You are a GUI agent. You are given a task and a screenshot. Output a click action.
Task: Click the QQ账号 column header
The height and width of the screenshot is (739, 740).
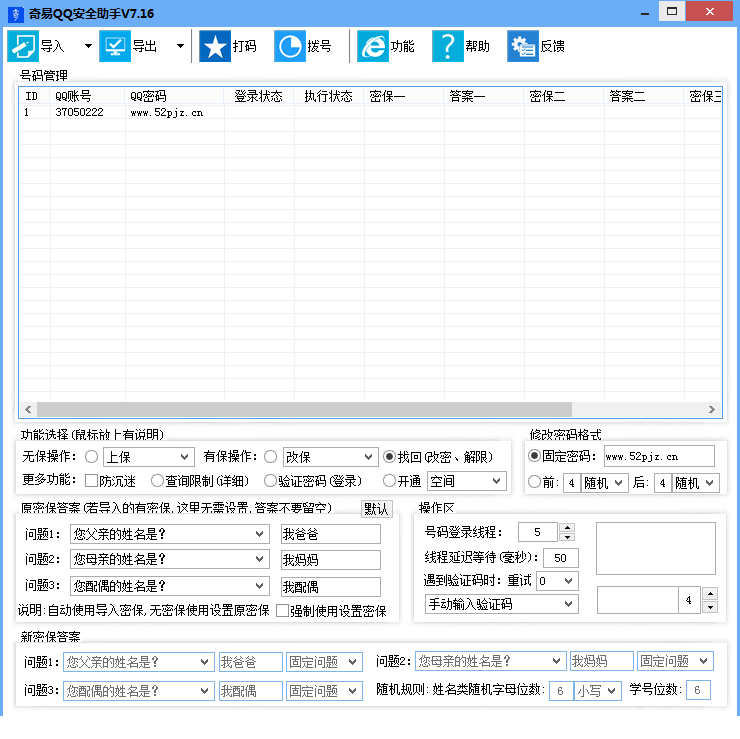[88, 96]
